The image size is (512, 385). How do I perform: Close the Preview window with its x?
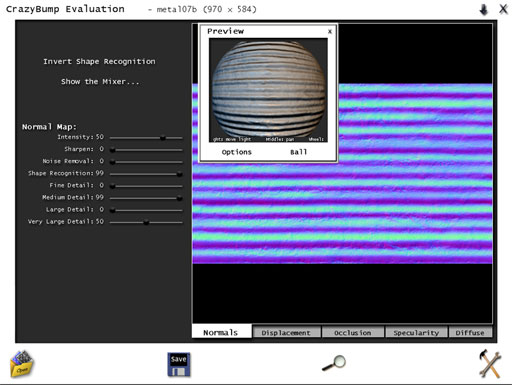330,31
